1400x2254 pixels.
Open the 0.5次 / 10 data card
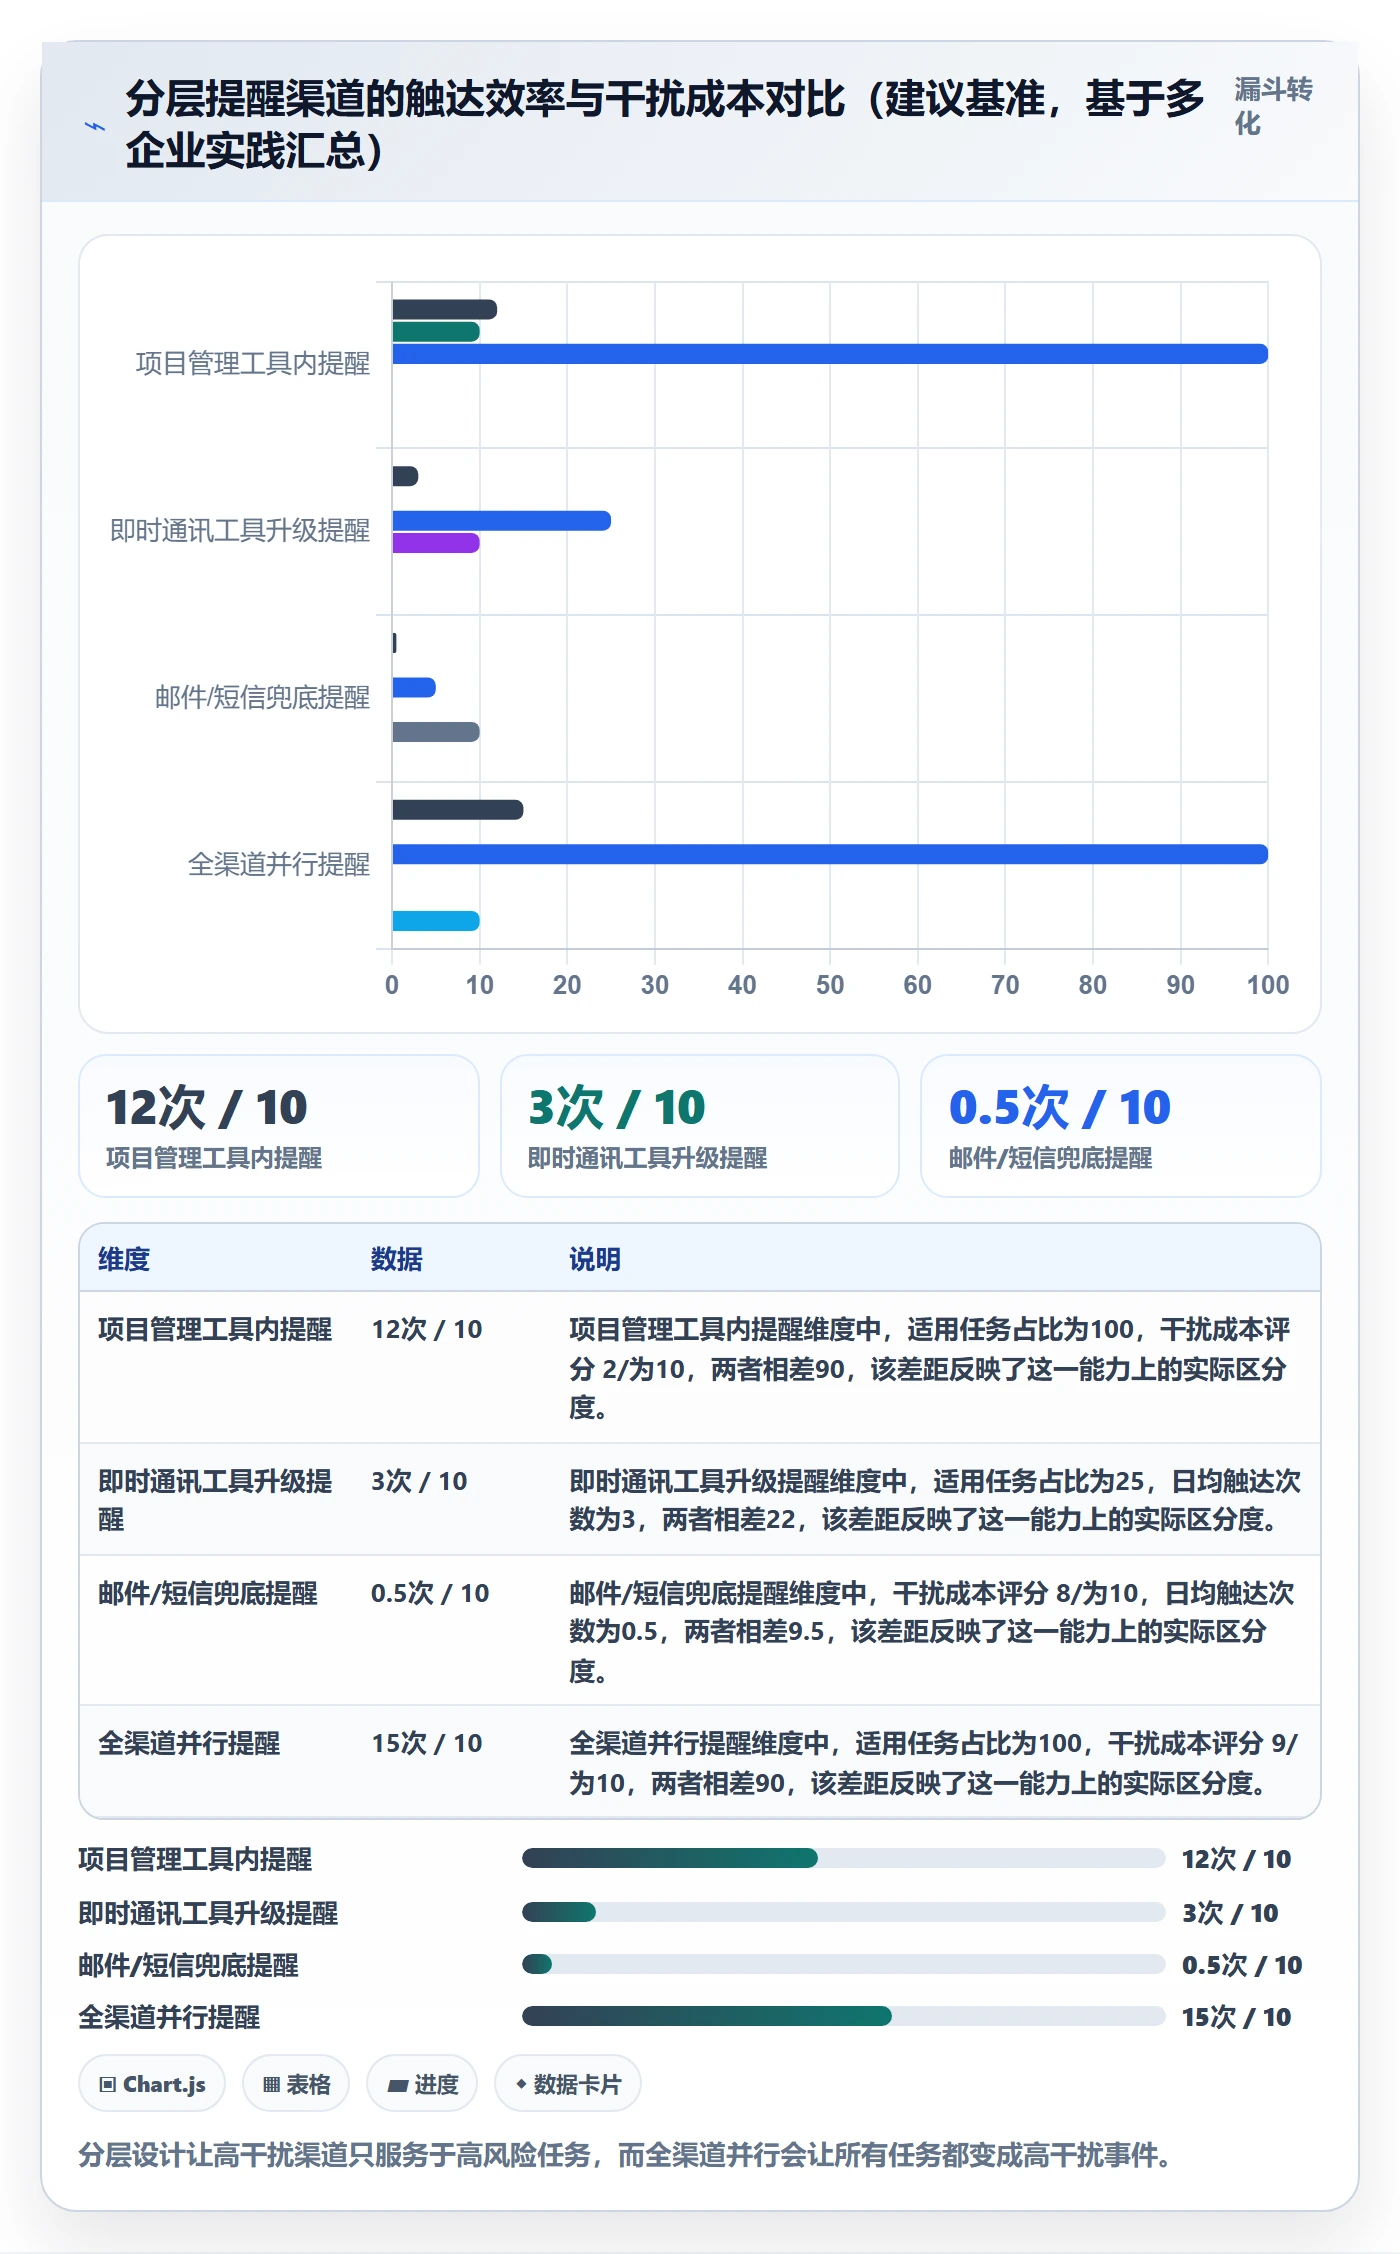[x=1121, y=1126]
